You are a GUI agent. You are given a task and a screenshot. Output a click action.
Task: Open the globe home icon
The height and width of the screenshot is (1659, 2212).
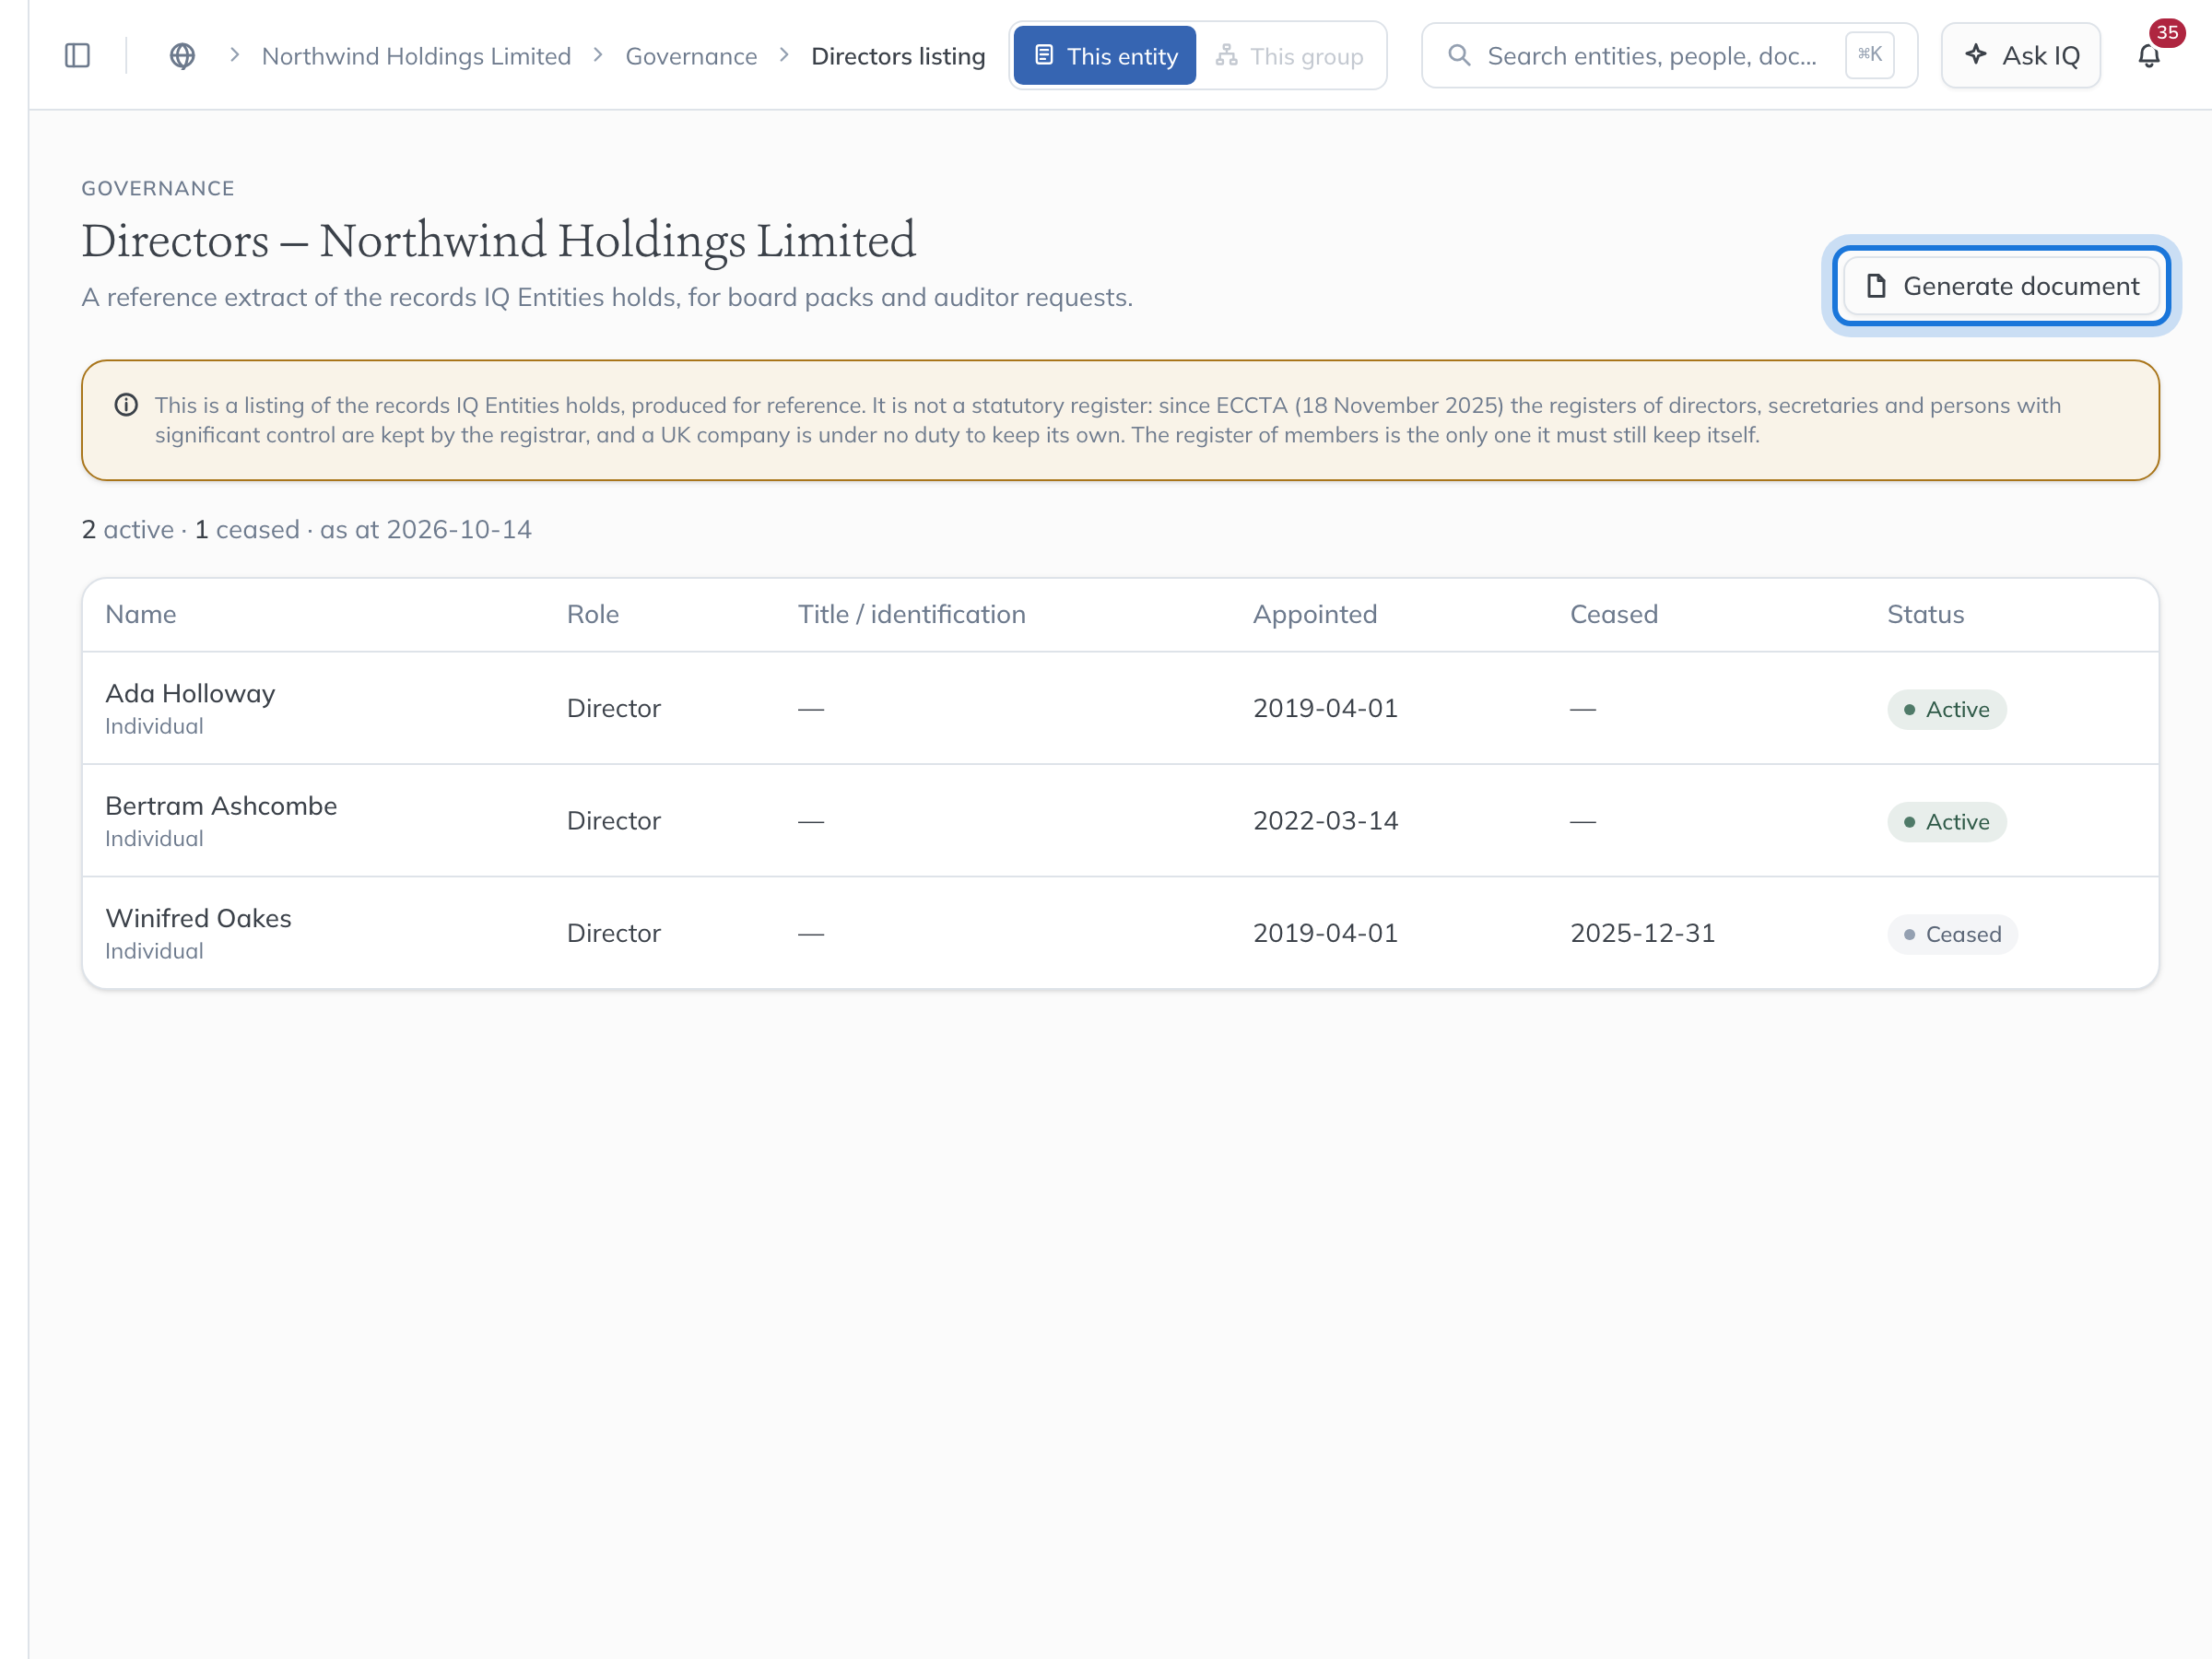[182, 56]
